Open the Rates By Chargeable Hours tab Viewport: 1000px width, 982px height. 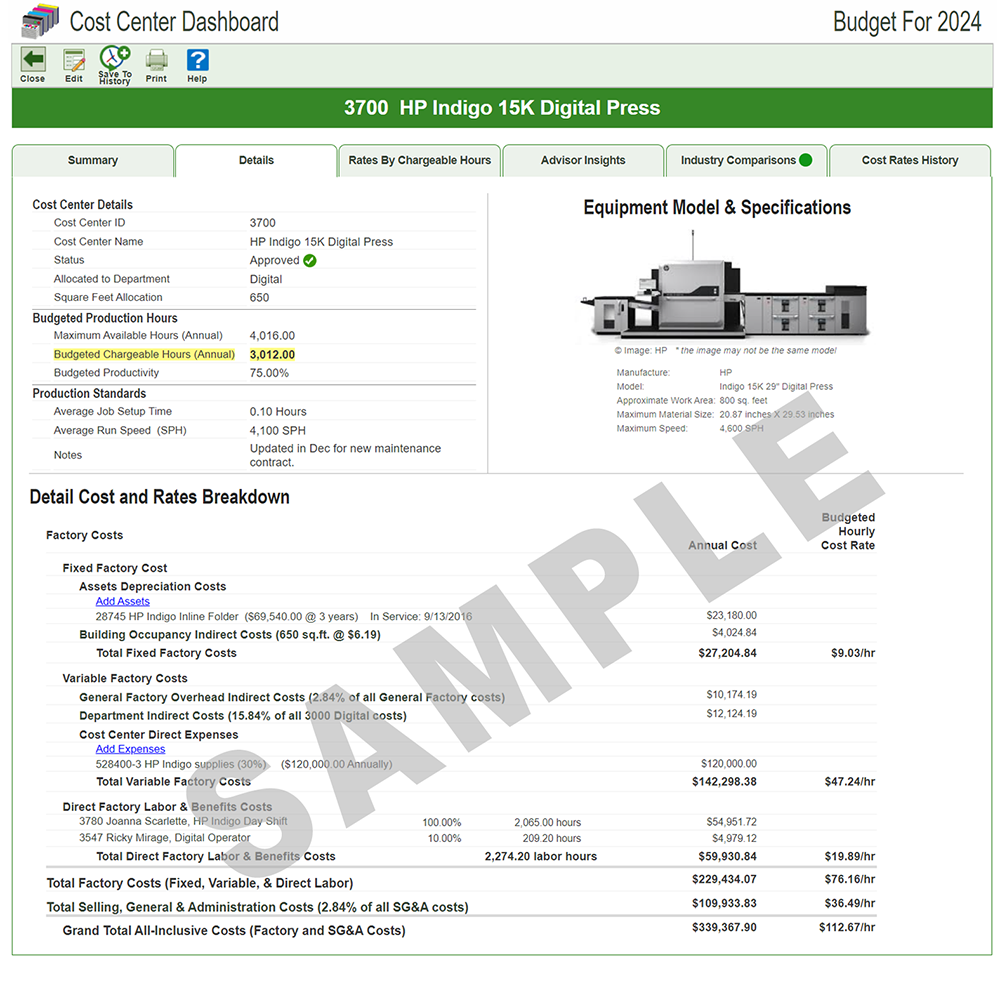click(420, 161)
